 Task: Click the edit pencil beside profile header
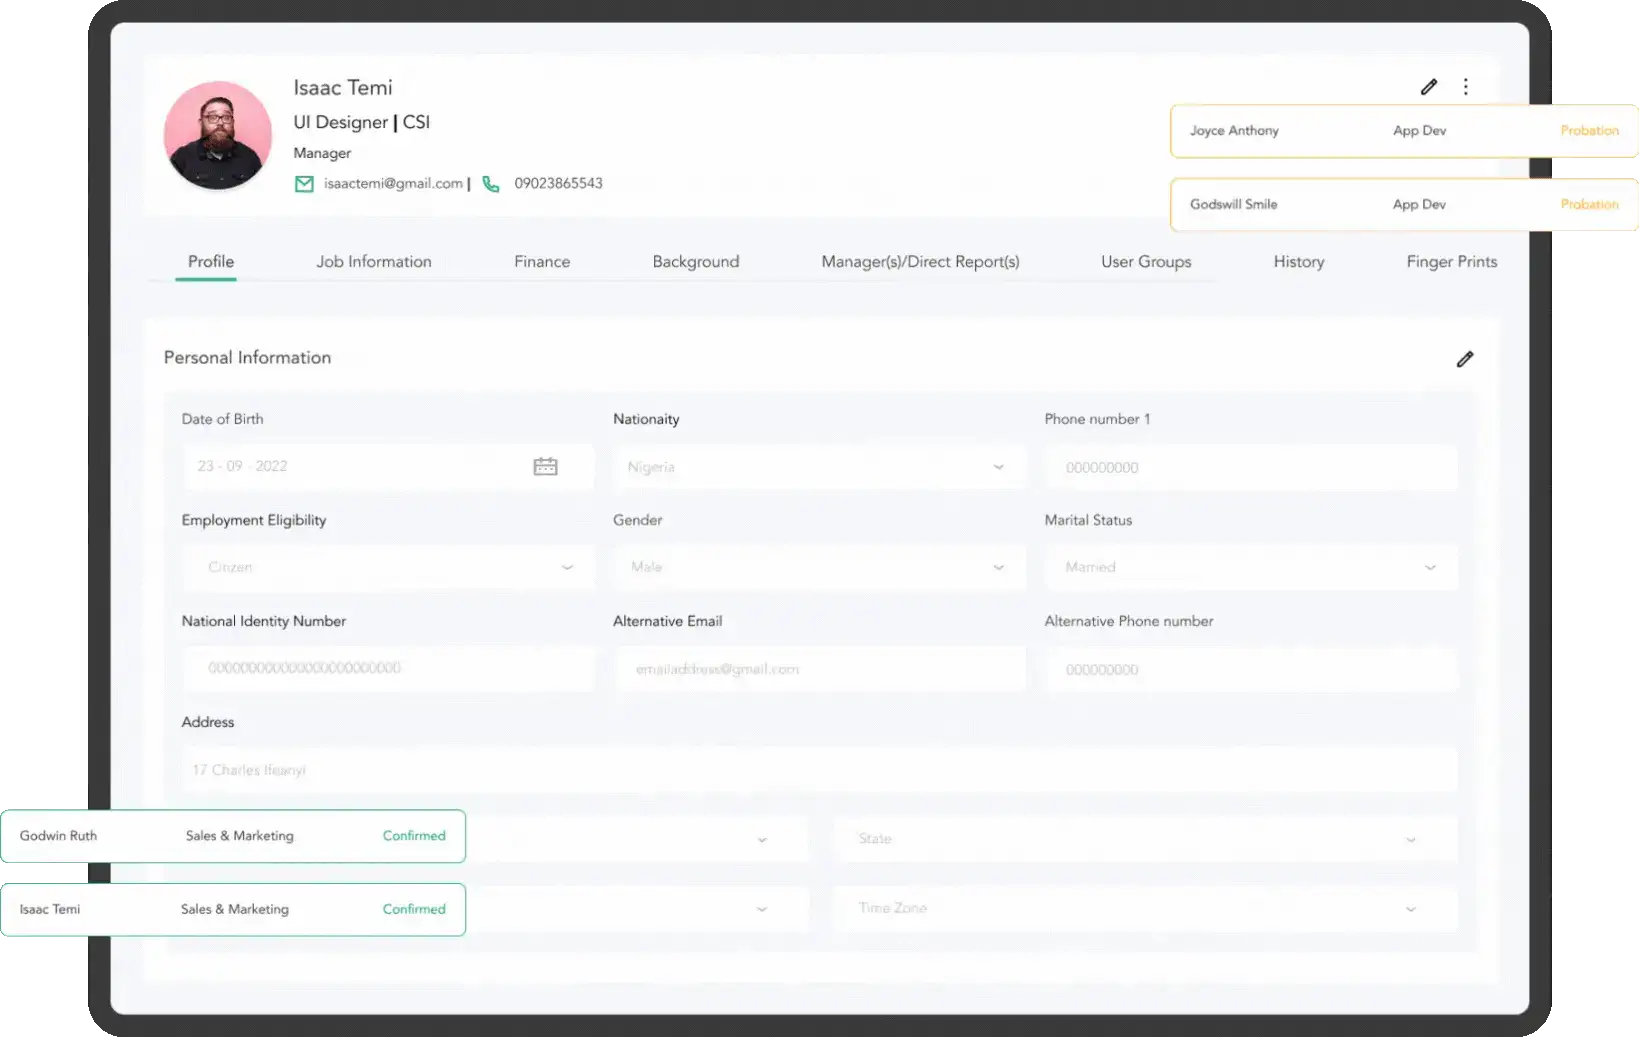(1429, 87)
